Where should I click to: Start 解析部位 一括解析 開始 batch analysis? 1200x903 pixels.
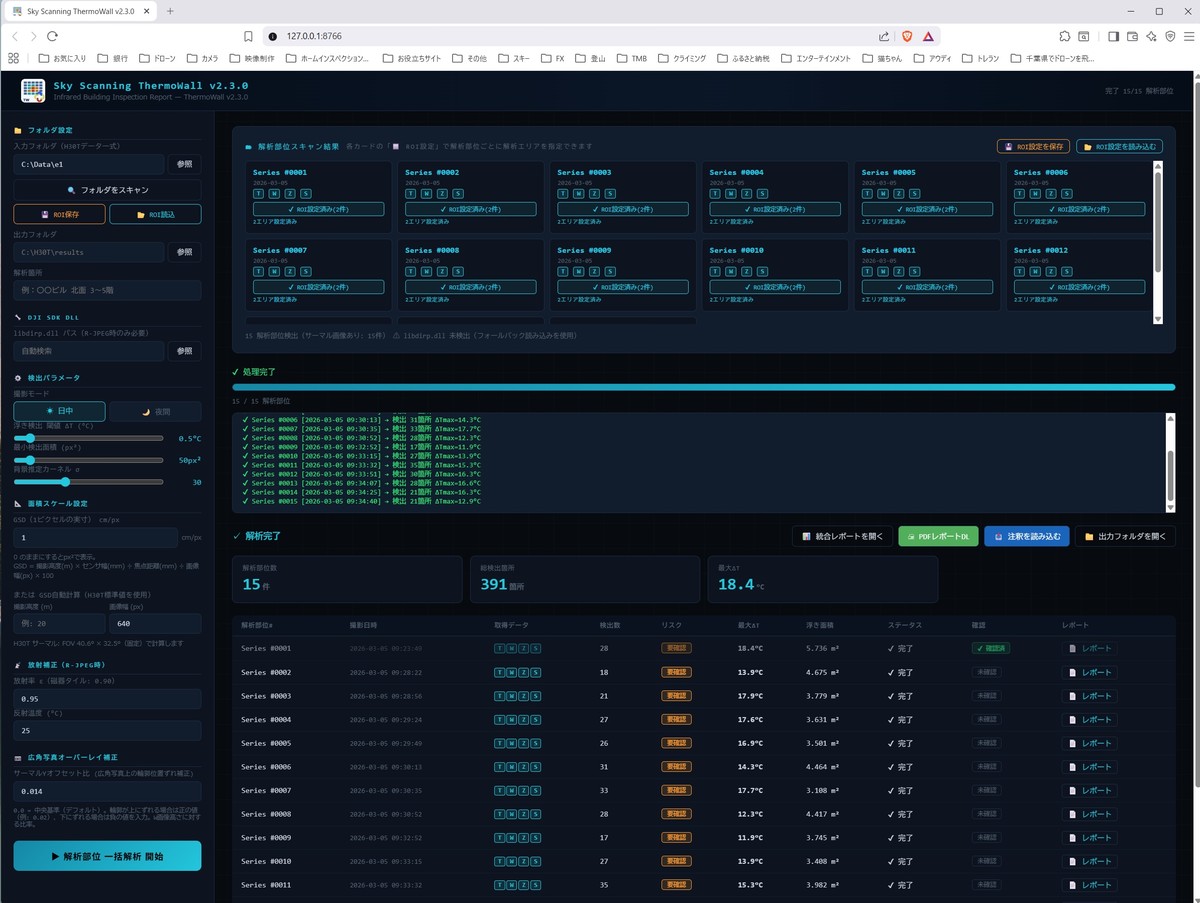[107, 856]
